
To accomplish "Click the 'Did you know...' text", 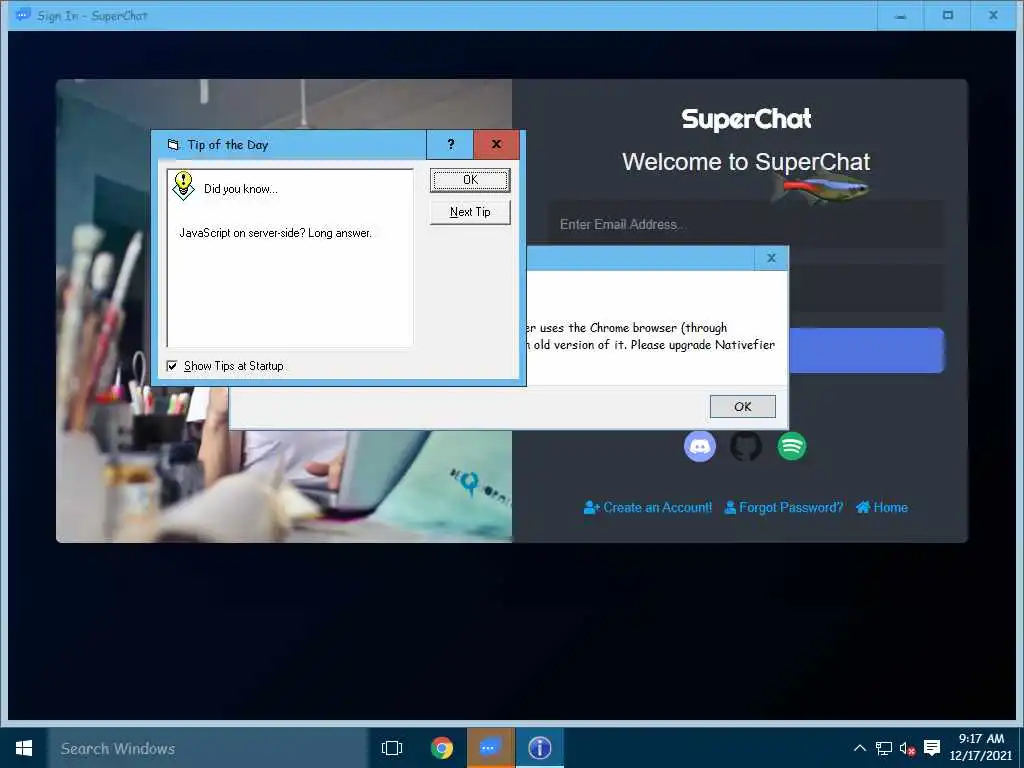I will point(240,189).
